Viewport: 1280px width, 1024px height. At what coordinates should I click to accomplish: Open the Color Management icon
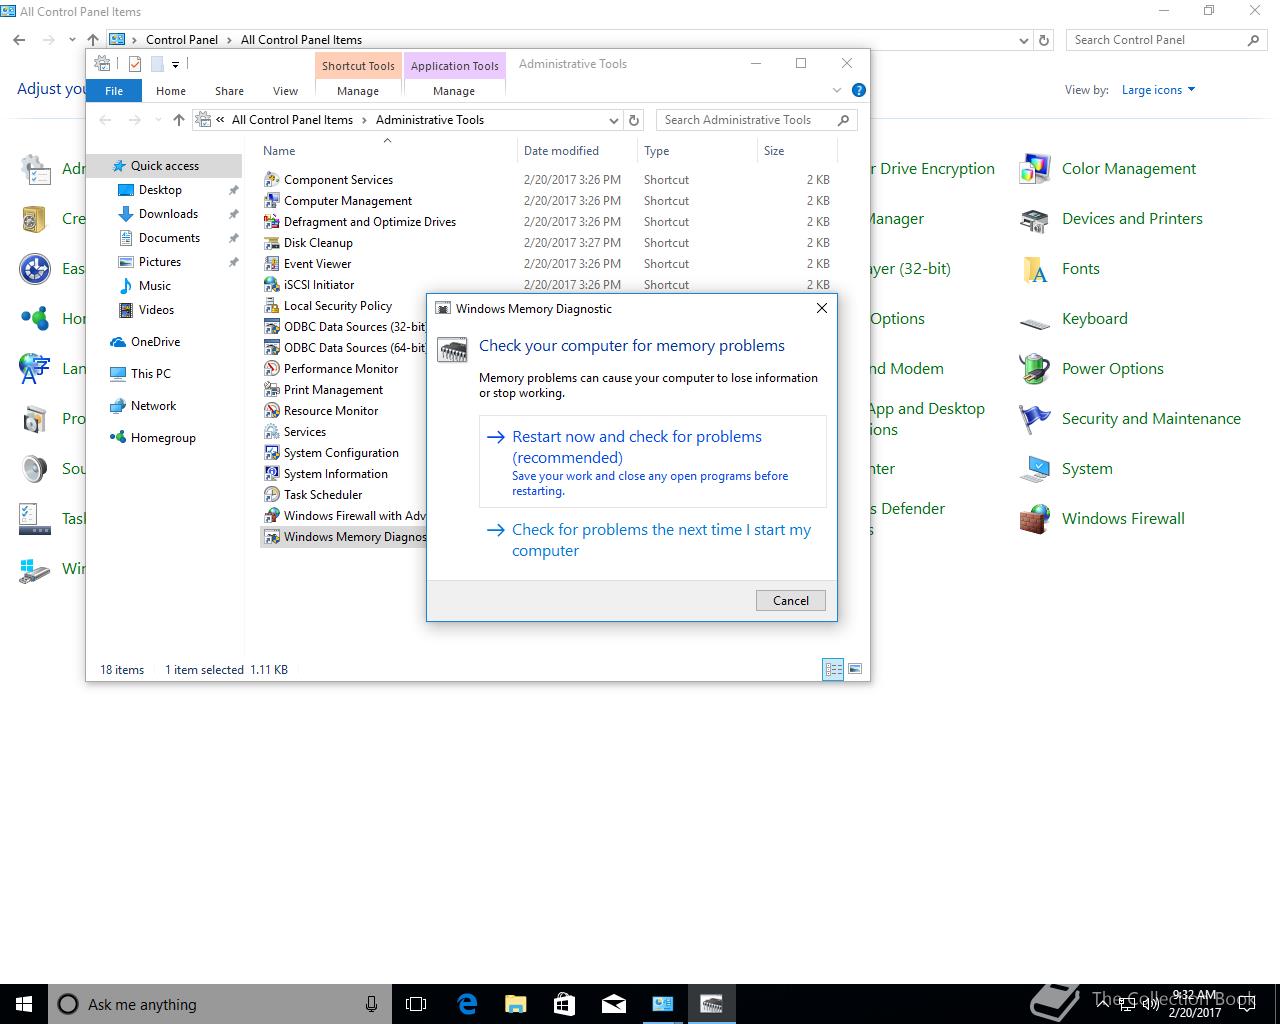coord(1034,169)
